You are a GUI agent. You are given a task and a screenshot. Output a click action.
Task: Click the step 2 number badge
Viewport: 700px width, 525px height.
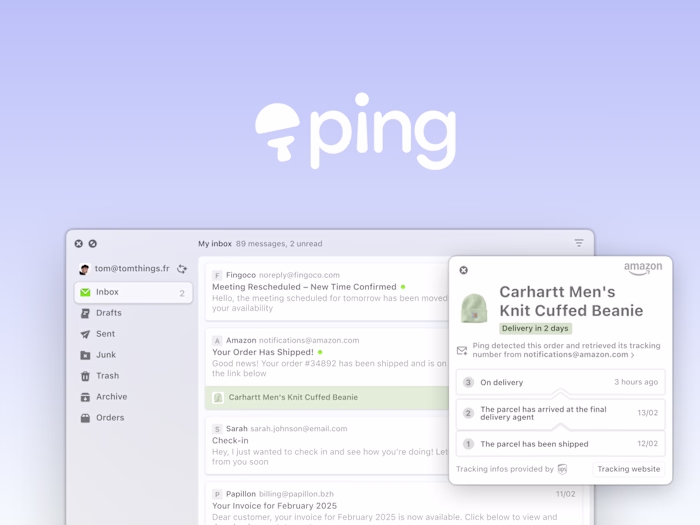(468, 413)
